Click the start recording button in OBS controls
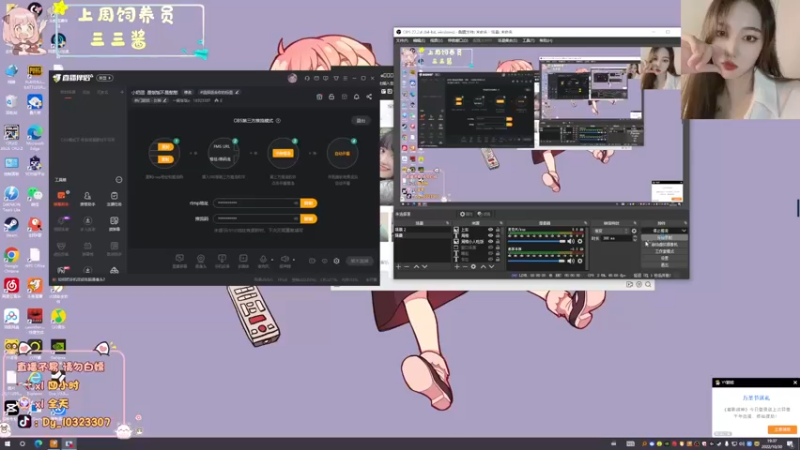 [x=664, y=238]
